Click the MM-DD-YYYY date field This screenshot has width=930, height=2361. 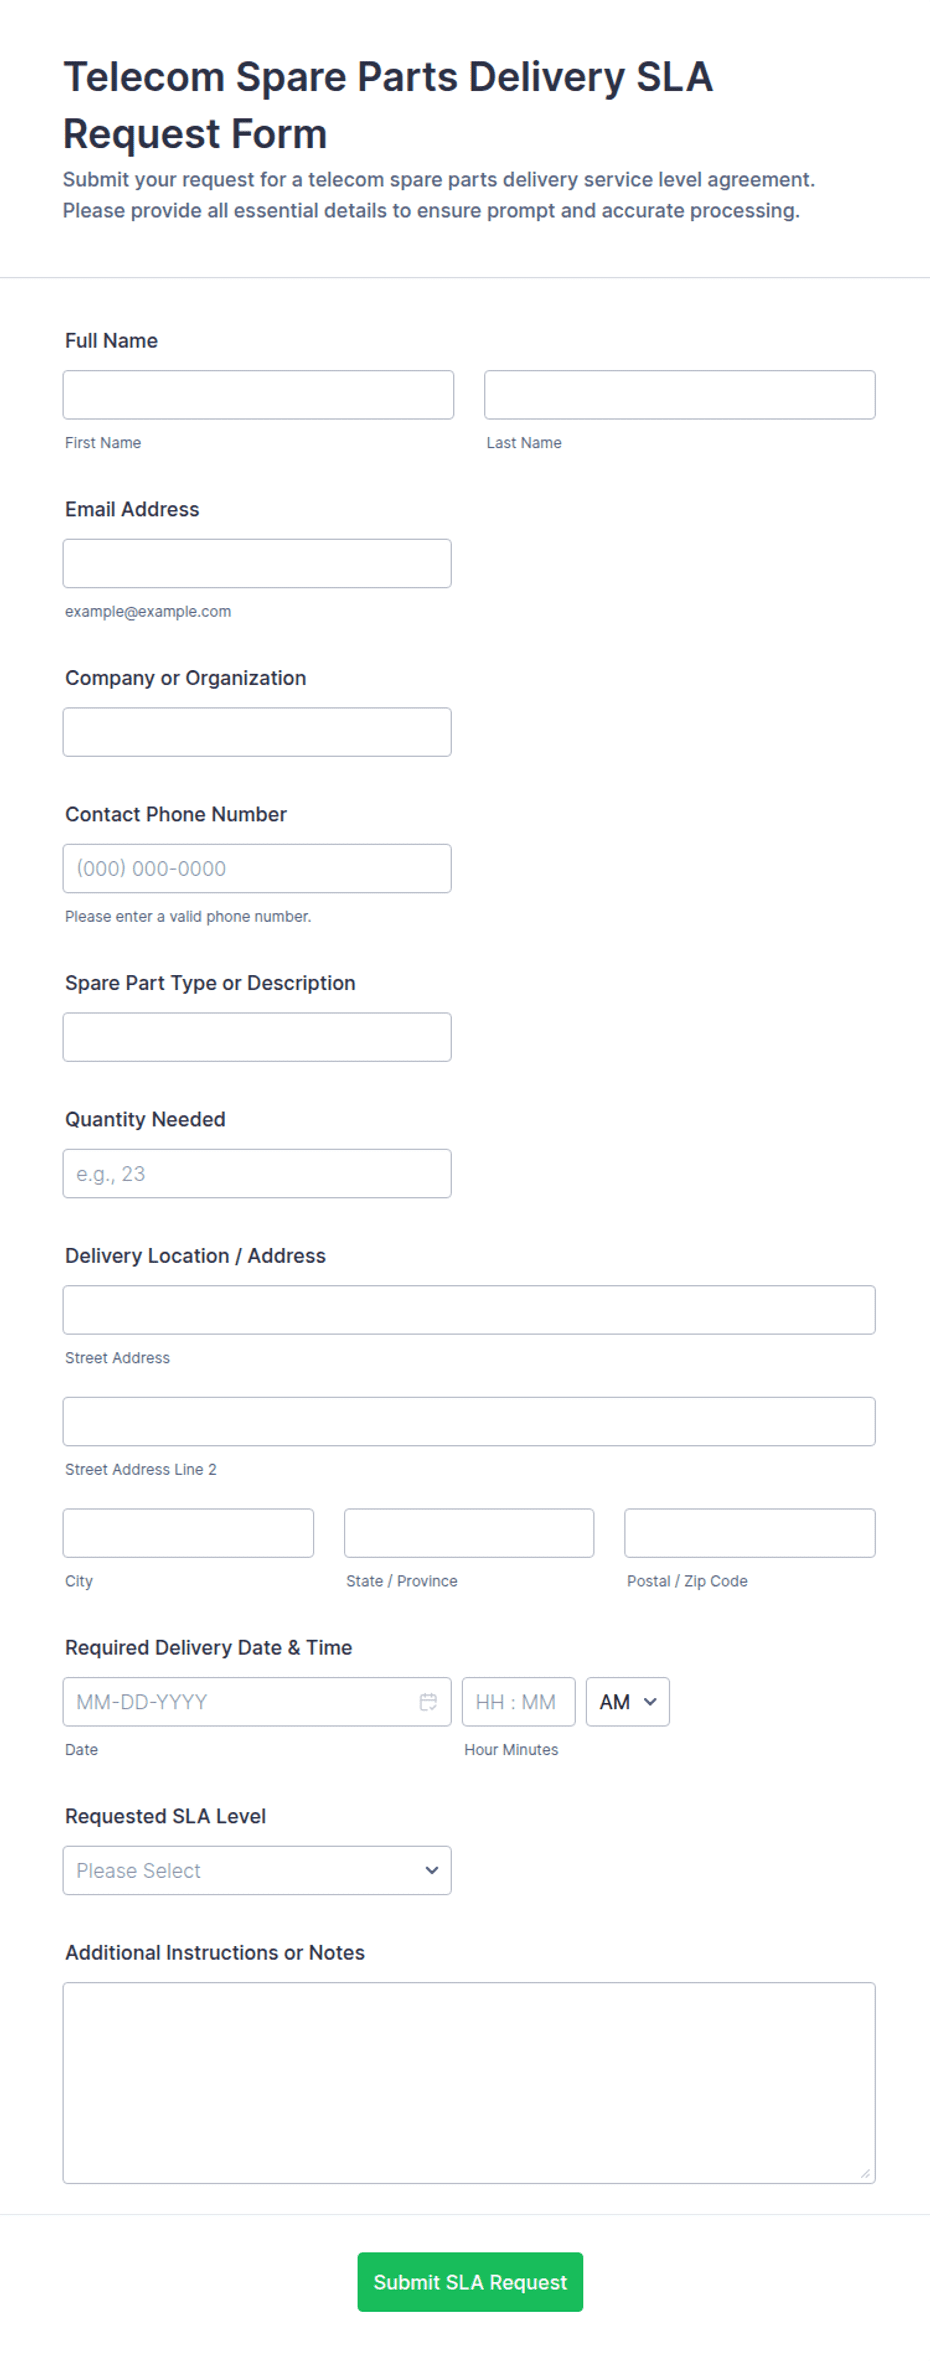257,1702
